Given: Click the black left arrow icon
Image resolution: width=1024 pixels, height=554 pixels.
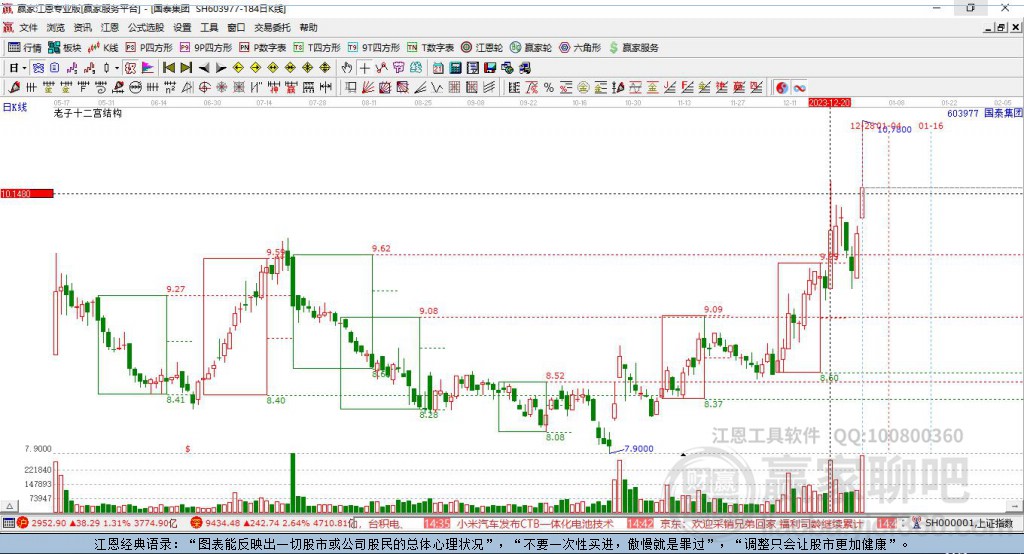Looking at the screenshot, I should pos(204,68).
